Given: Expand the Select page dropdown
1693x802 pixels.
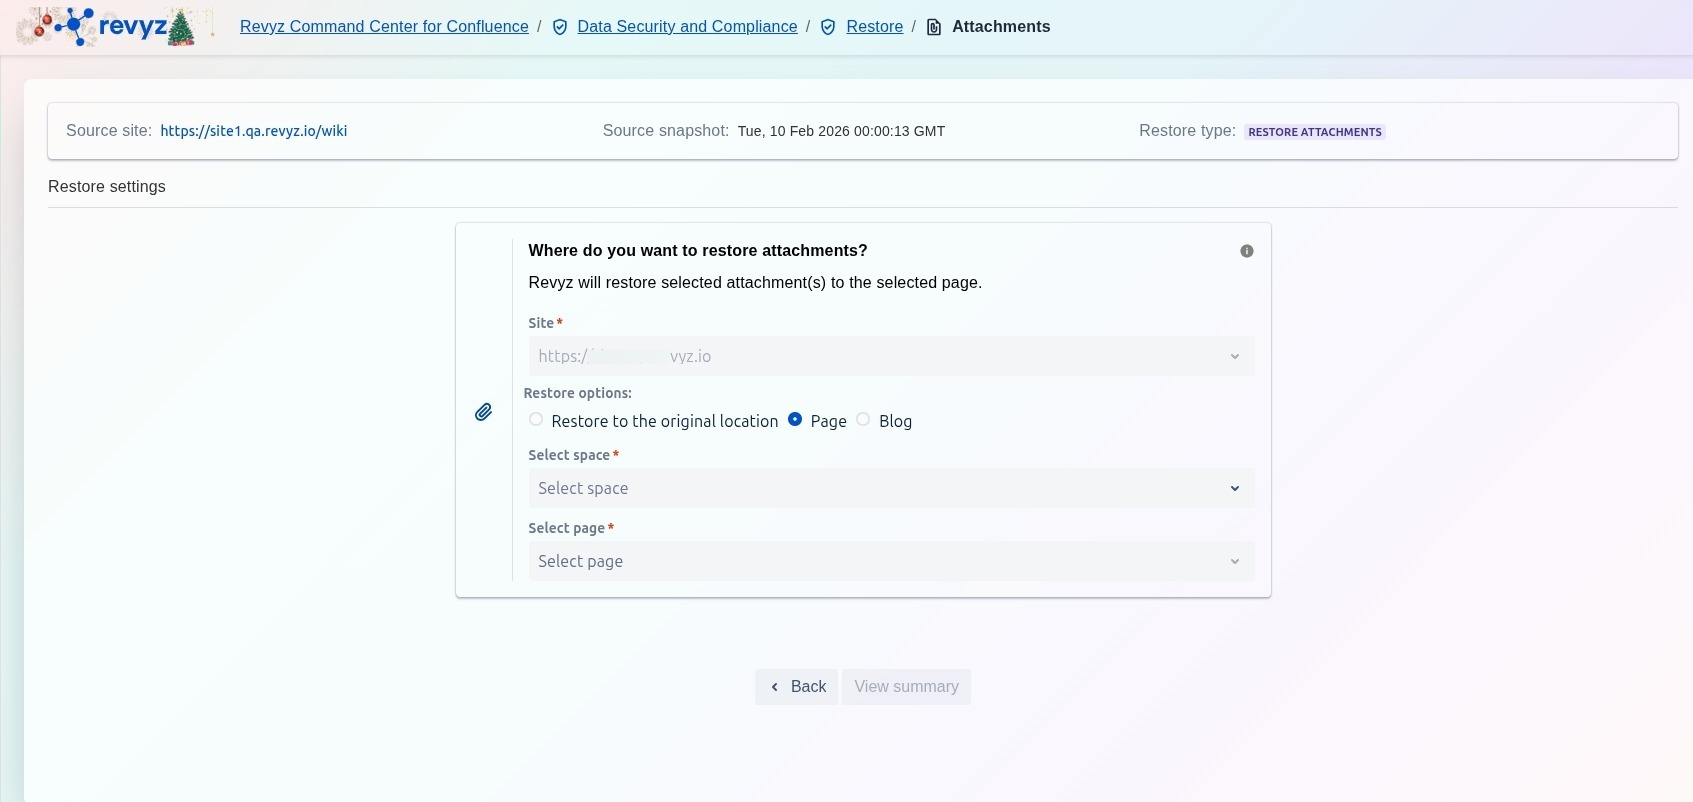Looking at the screenshot, I should click(890, 562).
